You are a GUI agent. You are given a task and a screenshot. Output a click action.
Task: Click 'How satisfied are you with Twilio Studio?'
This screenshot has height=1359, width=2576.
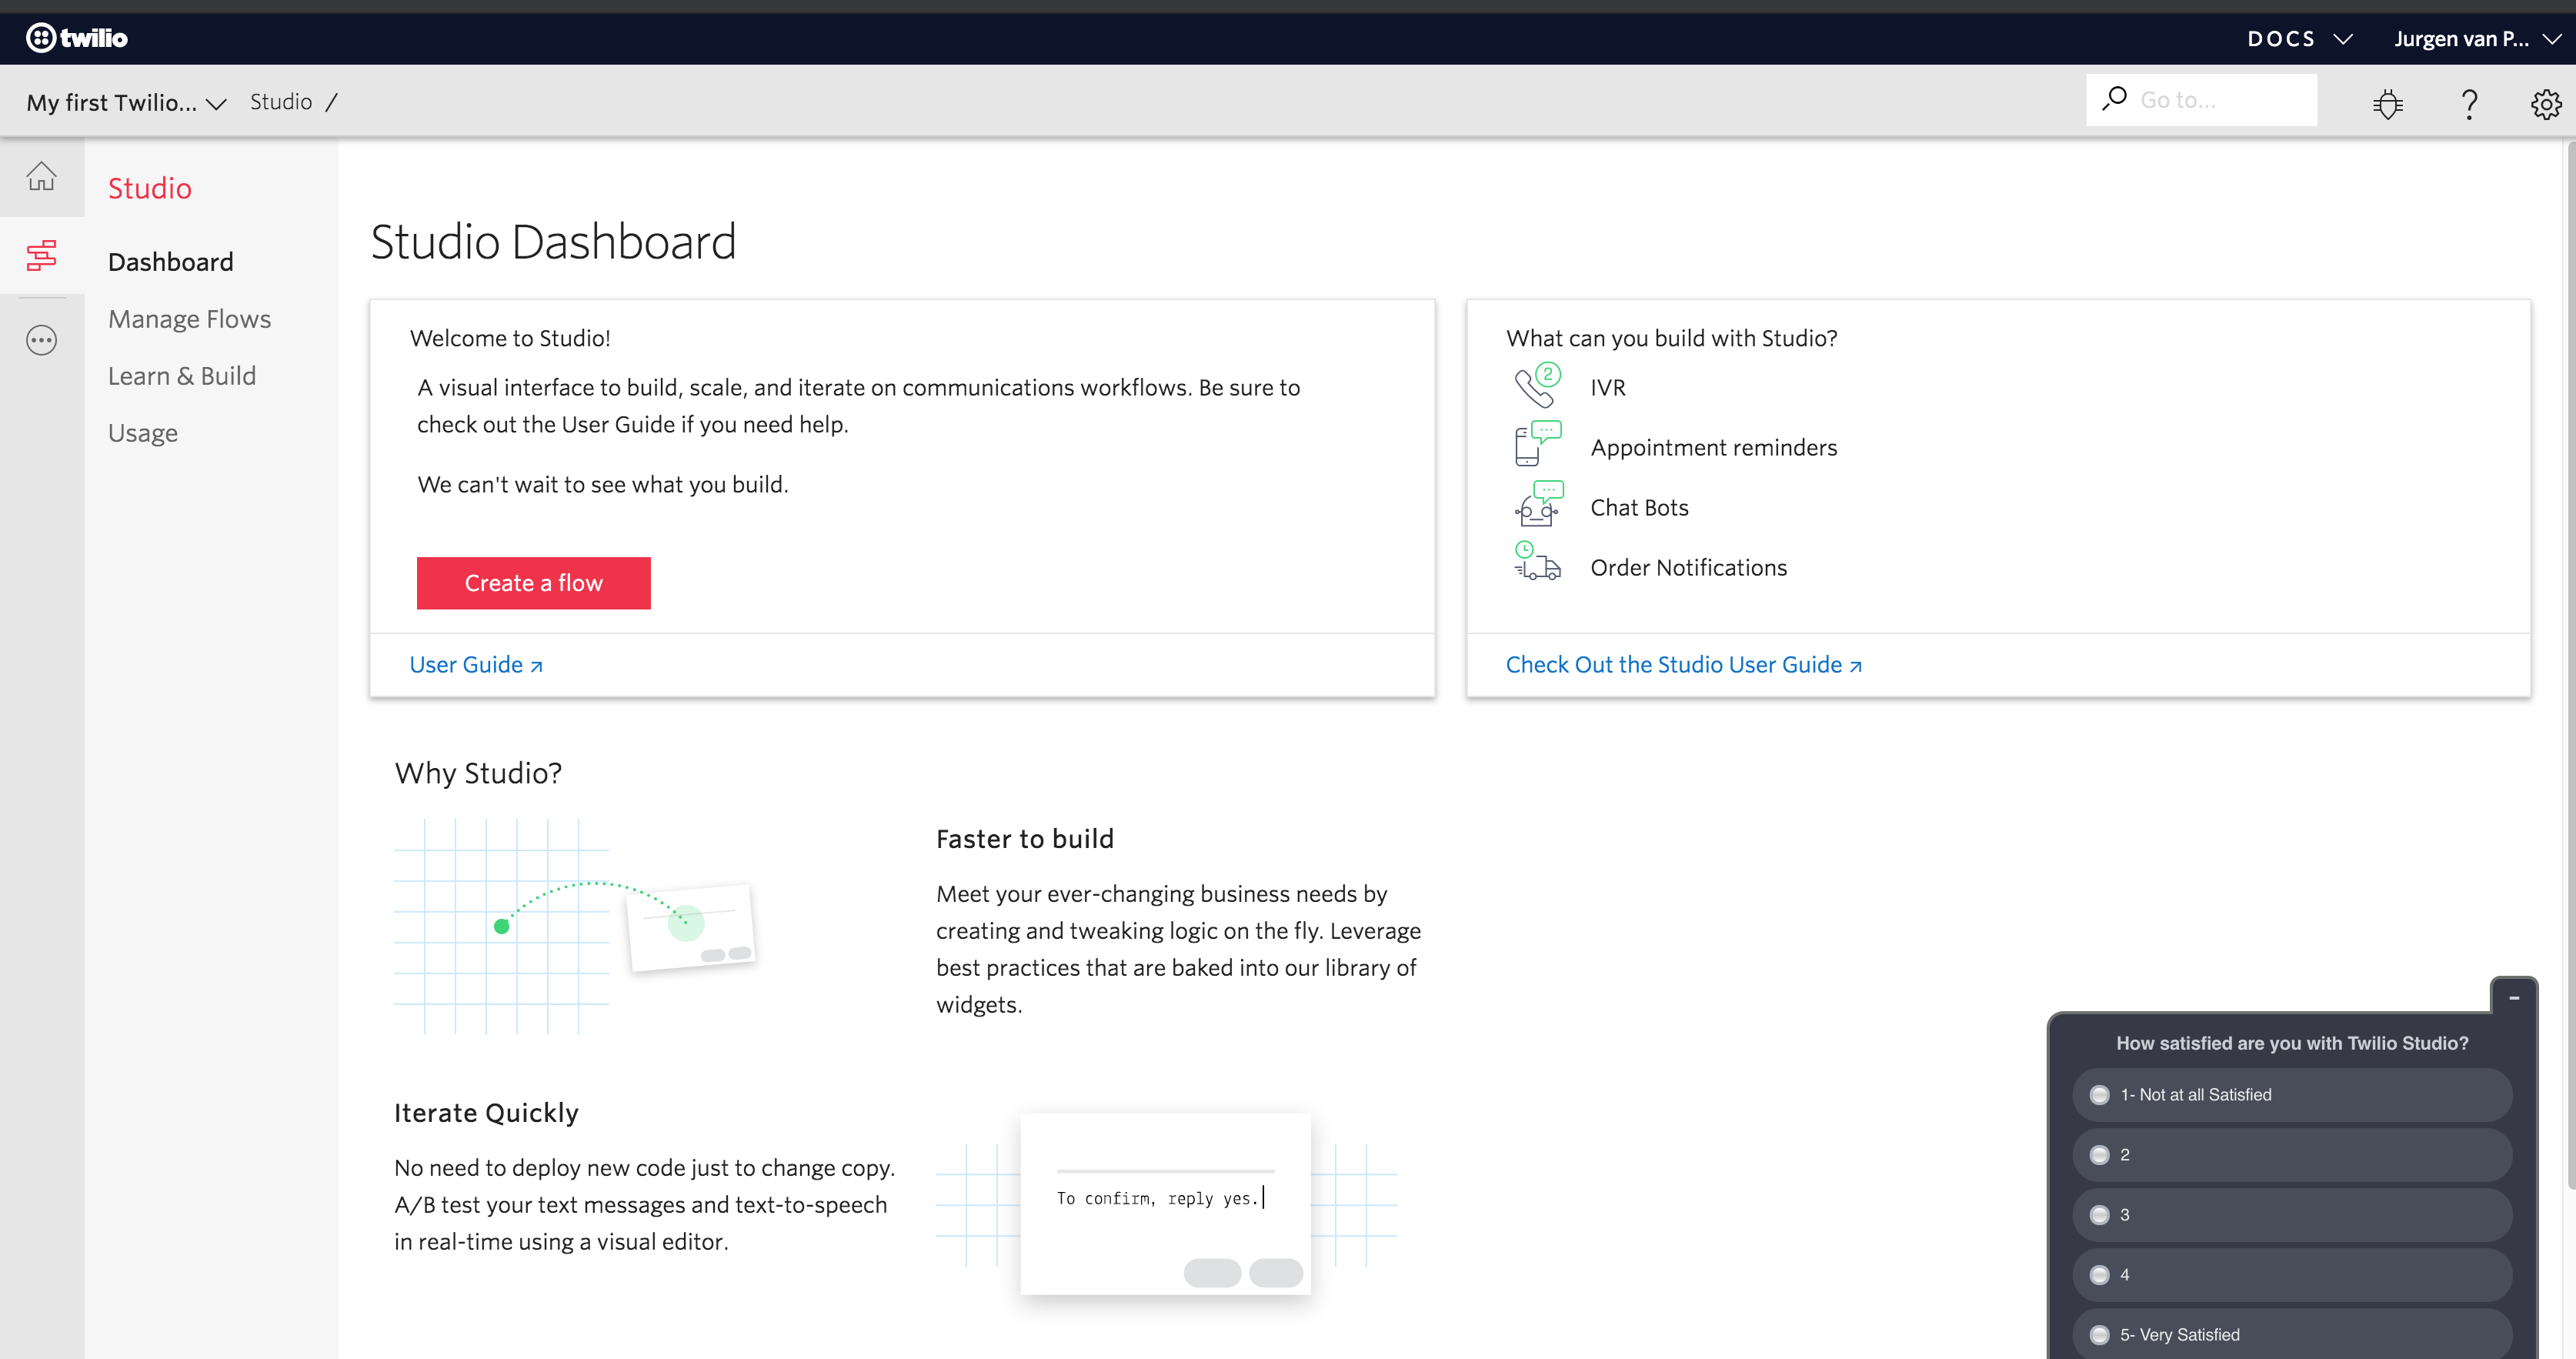pos(2292,1043)
